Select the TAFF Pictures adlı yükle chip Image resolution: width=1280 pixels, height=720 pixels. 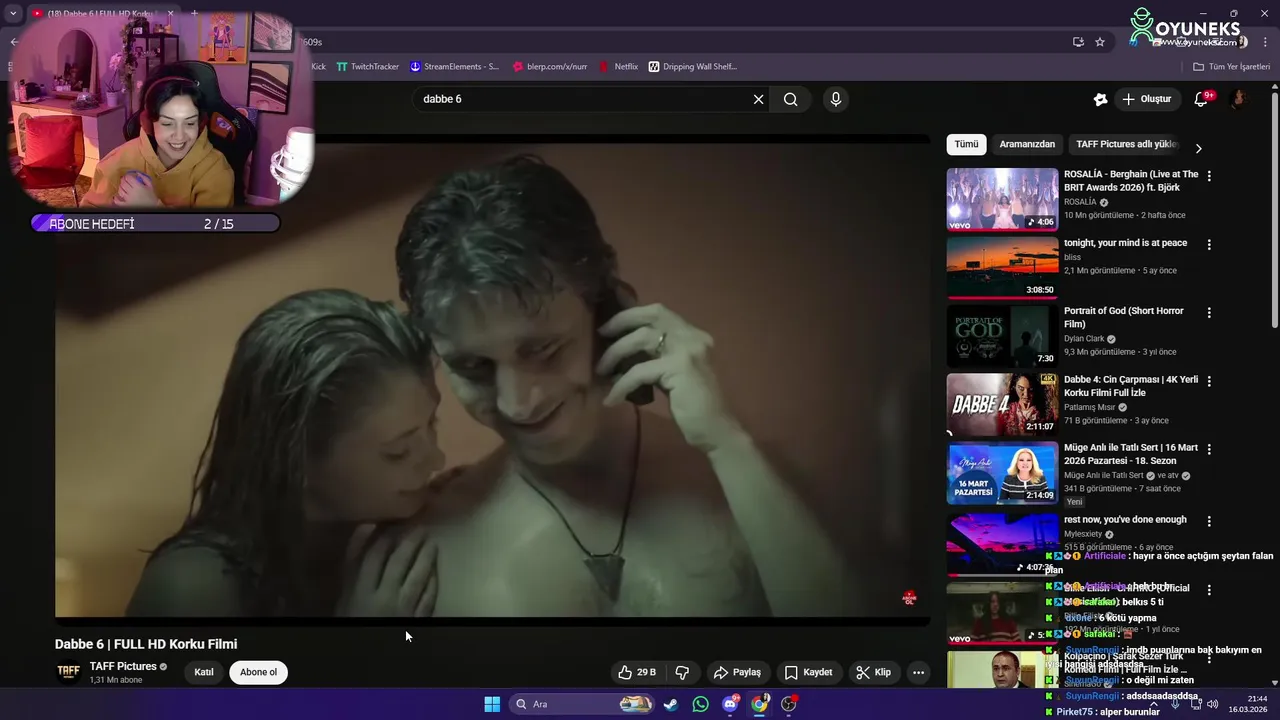click(x=1127, y=144)
